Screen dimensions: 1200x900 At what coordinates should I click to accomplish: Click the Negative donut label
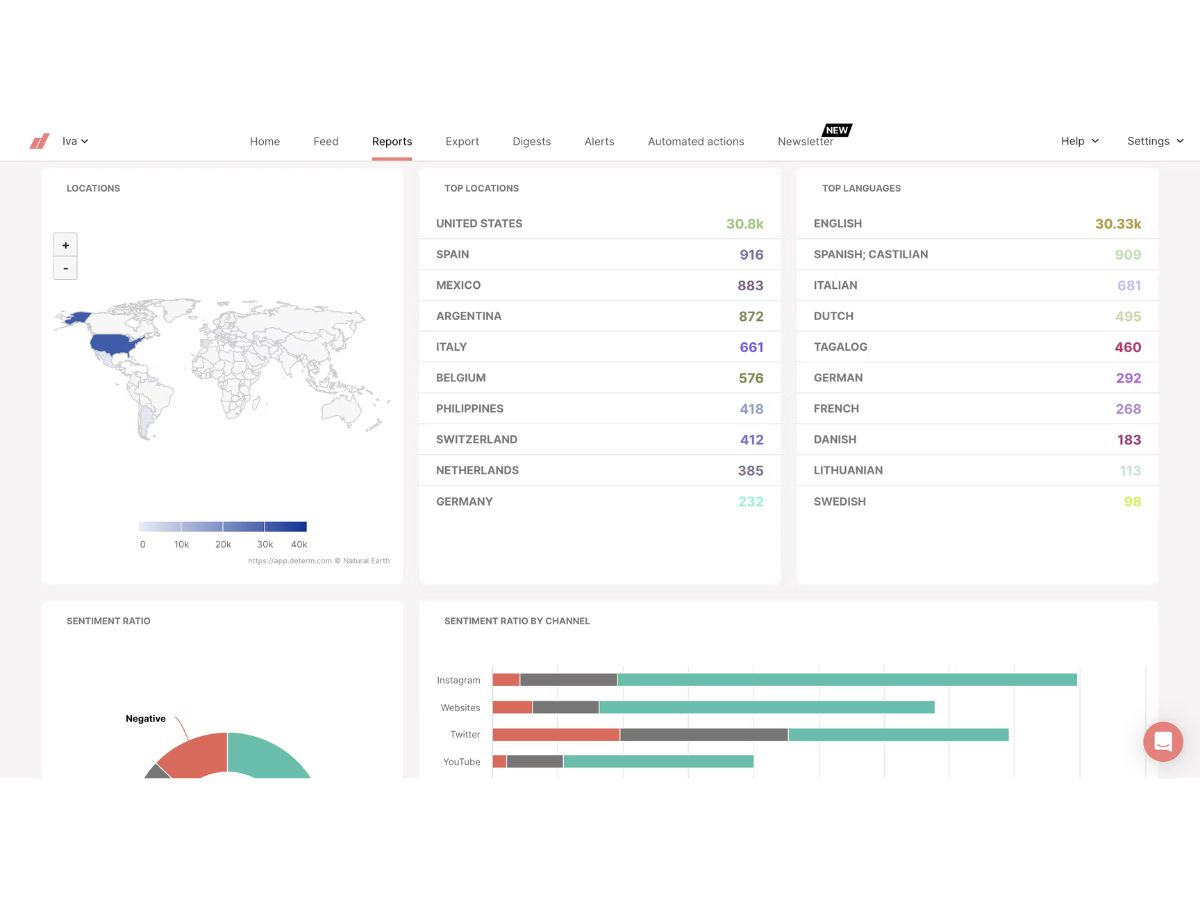point(145,719)
